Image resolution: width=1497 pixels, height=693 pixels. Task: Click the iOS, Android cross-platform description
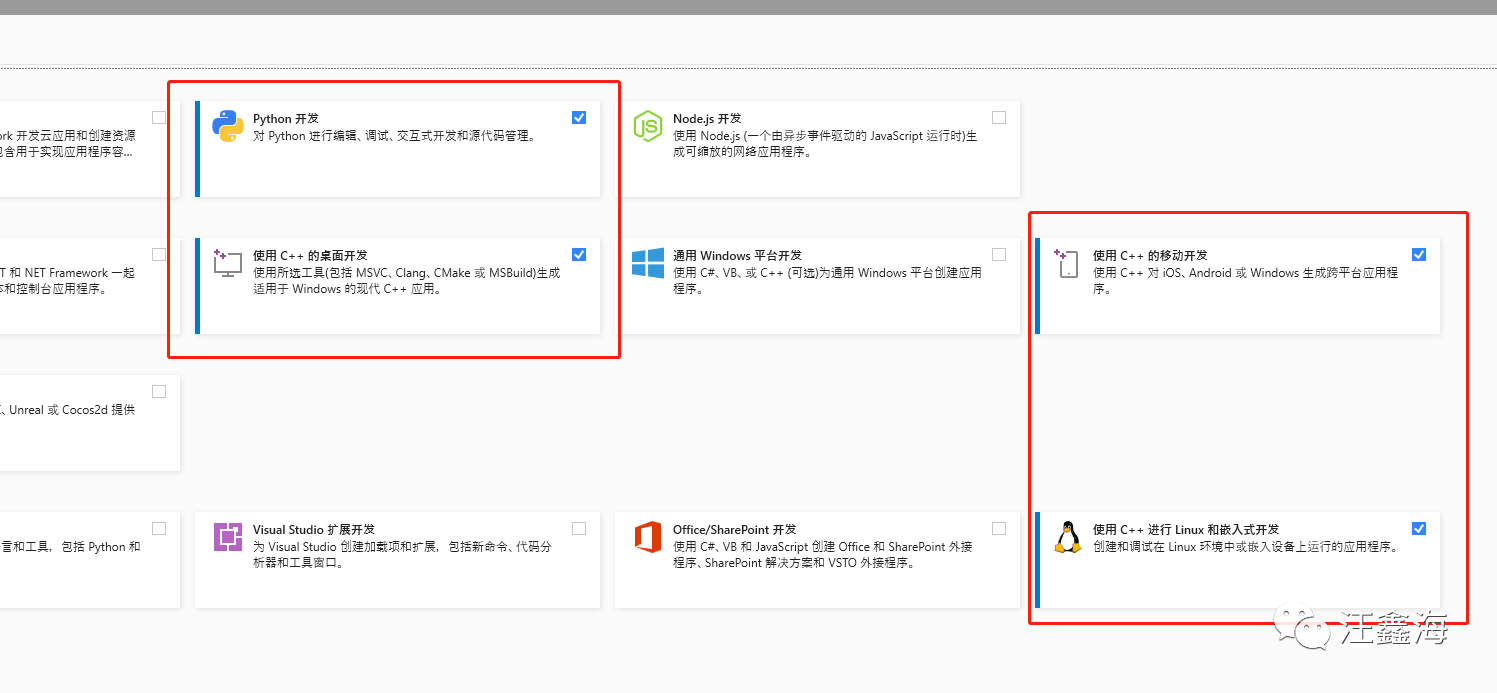(x=1245, y=281)
